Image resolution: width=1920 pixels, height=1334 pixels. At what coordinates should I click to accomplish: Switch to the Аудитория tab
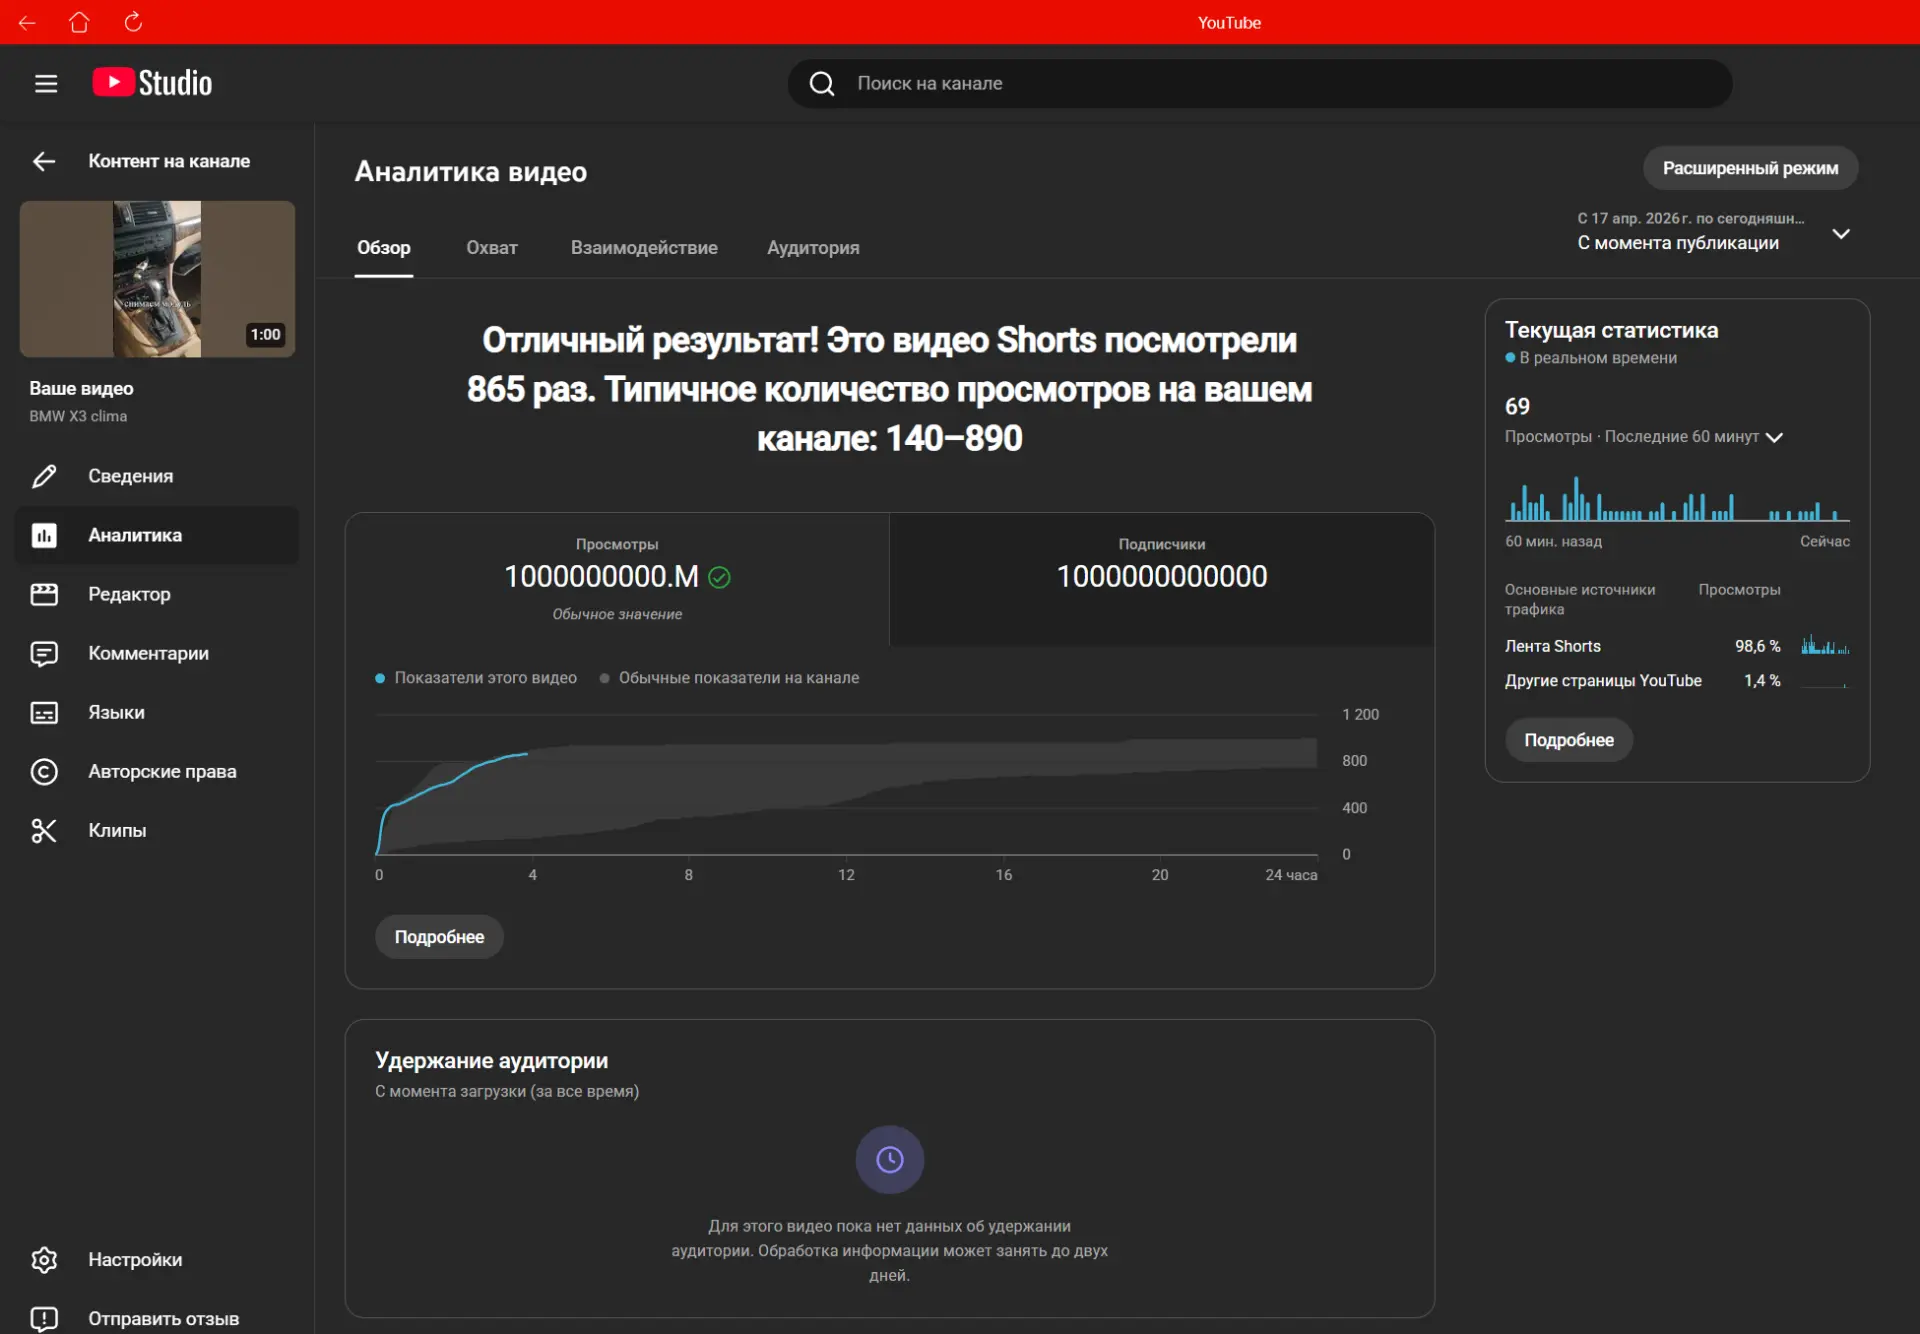813,247
